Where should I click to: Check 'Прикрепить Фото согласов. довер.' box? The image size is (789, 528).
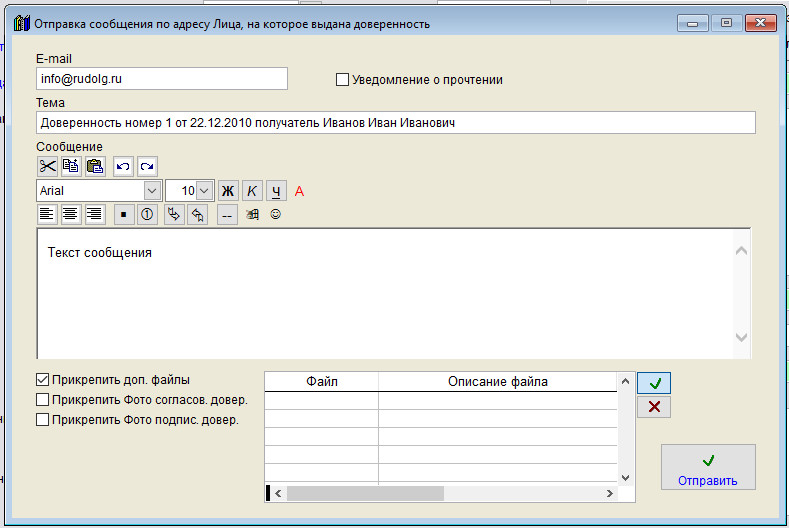[x=43, y=400]
